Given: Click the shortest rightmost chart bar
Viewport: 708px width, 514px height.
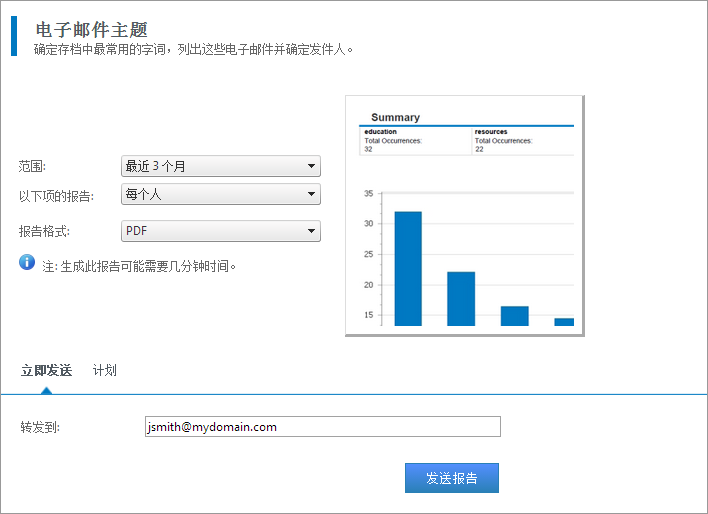Looking at the screenshot, I should click(x=564, y=322).
